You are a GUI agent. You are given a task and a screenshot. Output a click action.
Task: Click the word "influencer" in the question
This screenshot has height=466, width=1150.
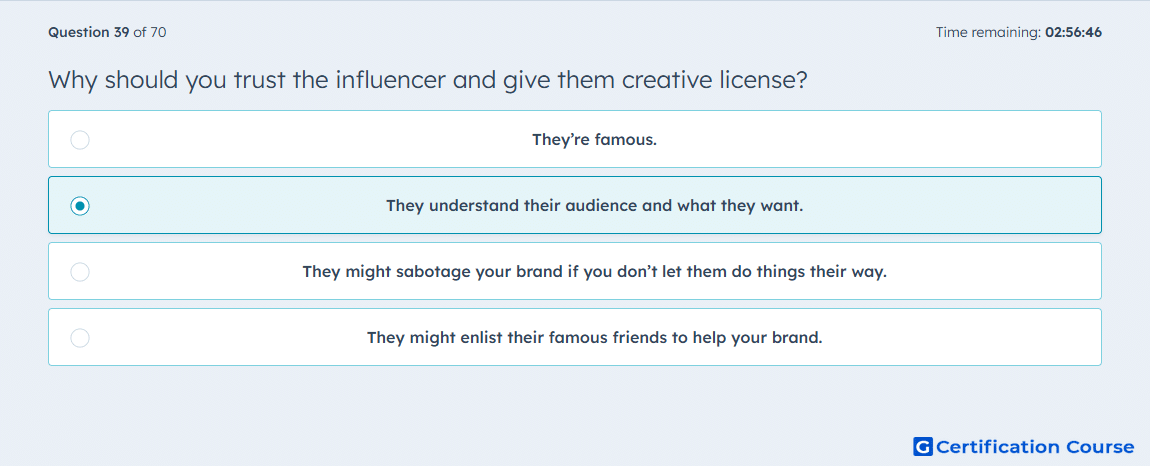[390, 79]
